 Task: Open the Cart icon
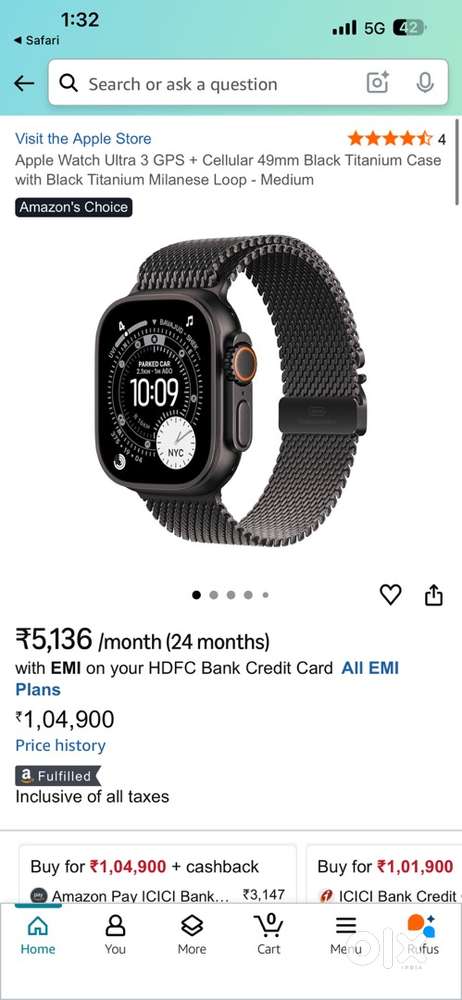(x=269, y=934)
